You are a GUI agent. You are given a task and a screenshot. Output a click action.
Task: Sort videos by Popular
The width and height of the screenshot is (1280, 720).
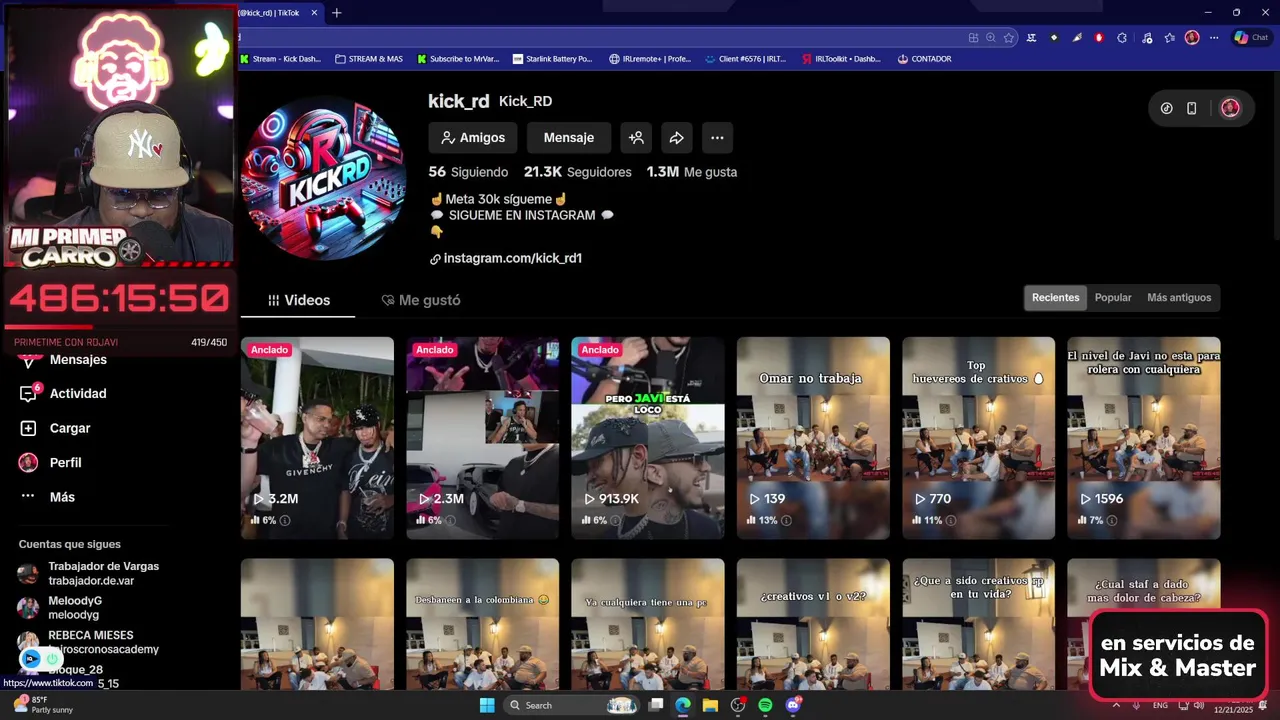[1113, 298]
